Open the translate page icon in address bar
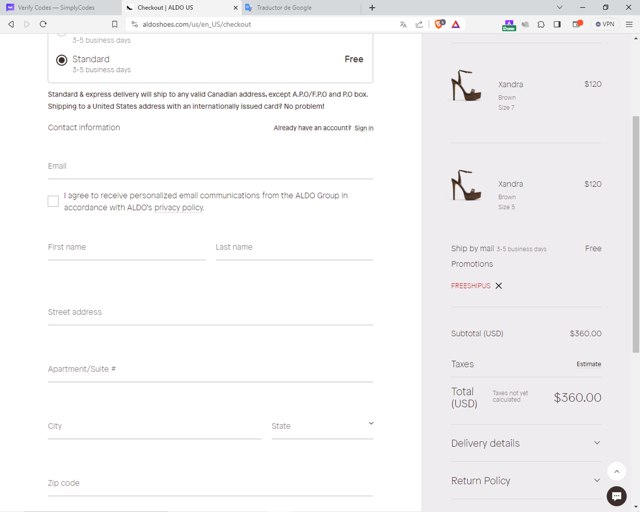This screenshot has width=640, height=512. click(x=403, y=24)
